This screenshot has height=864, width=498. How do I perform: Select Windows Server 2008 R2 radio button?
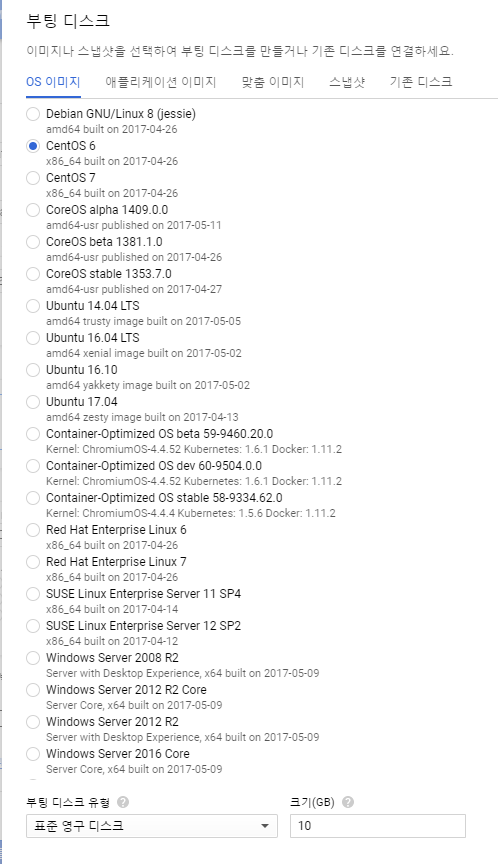pos(33,657)
